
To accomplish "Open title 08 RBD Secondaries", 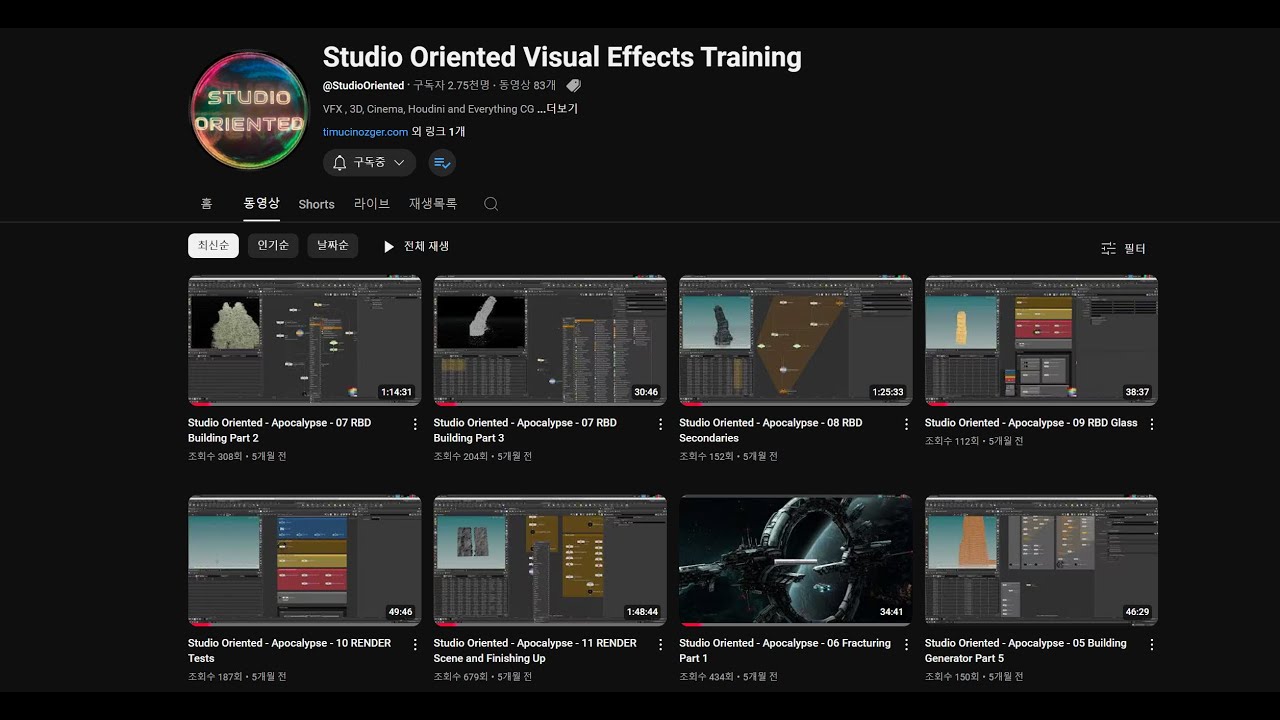I will click(x=770, y=430).
